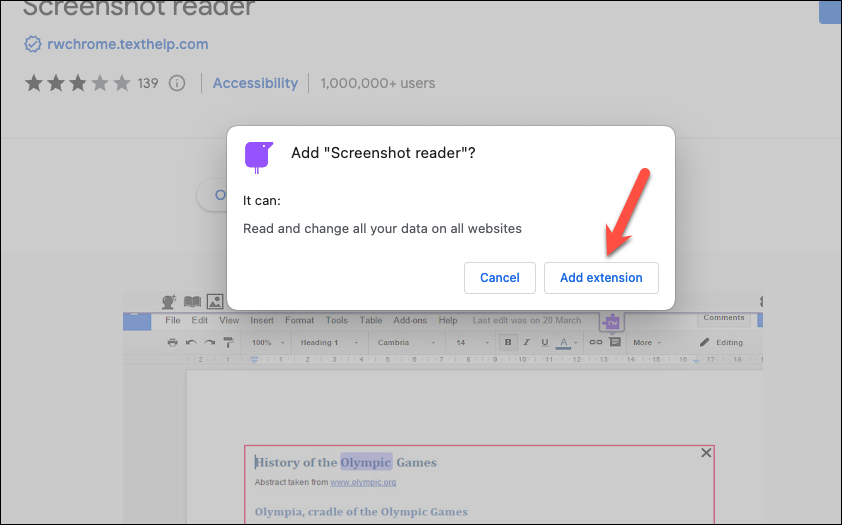The image size is (842, 525).
Task: Open the Heading 1 style dropdown
Action: point(329,342)
